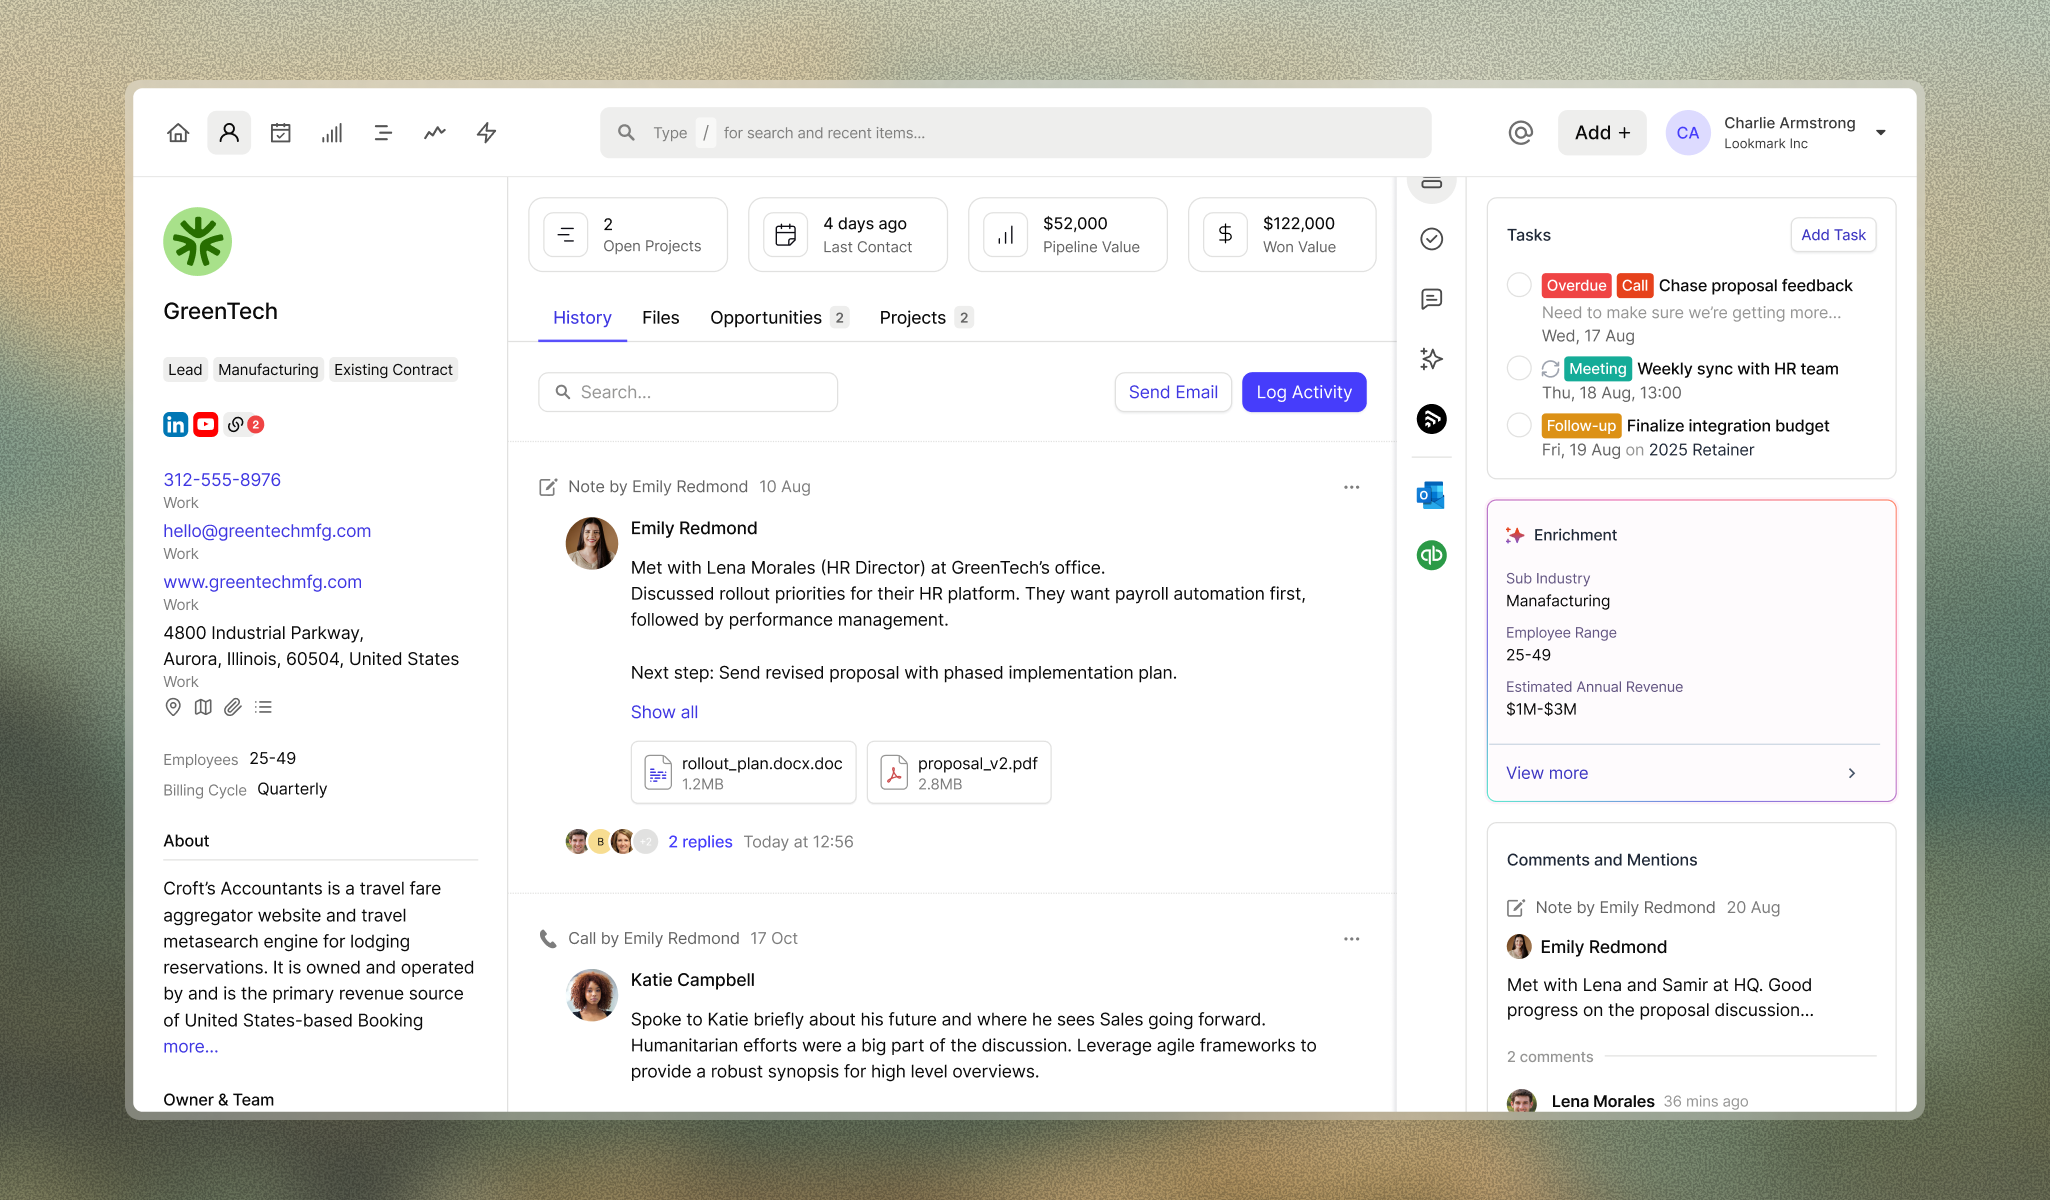The image size is (2050, 1200).
Task: Open the bar chart reports icon
Action: click(x=332, y=133)
